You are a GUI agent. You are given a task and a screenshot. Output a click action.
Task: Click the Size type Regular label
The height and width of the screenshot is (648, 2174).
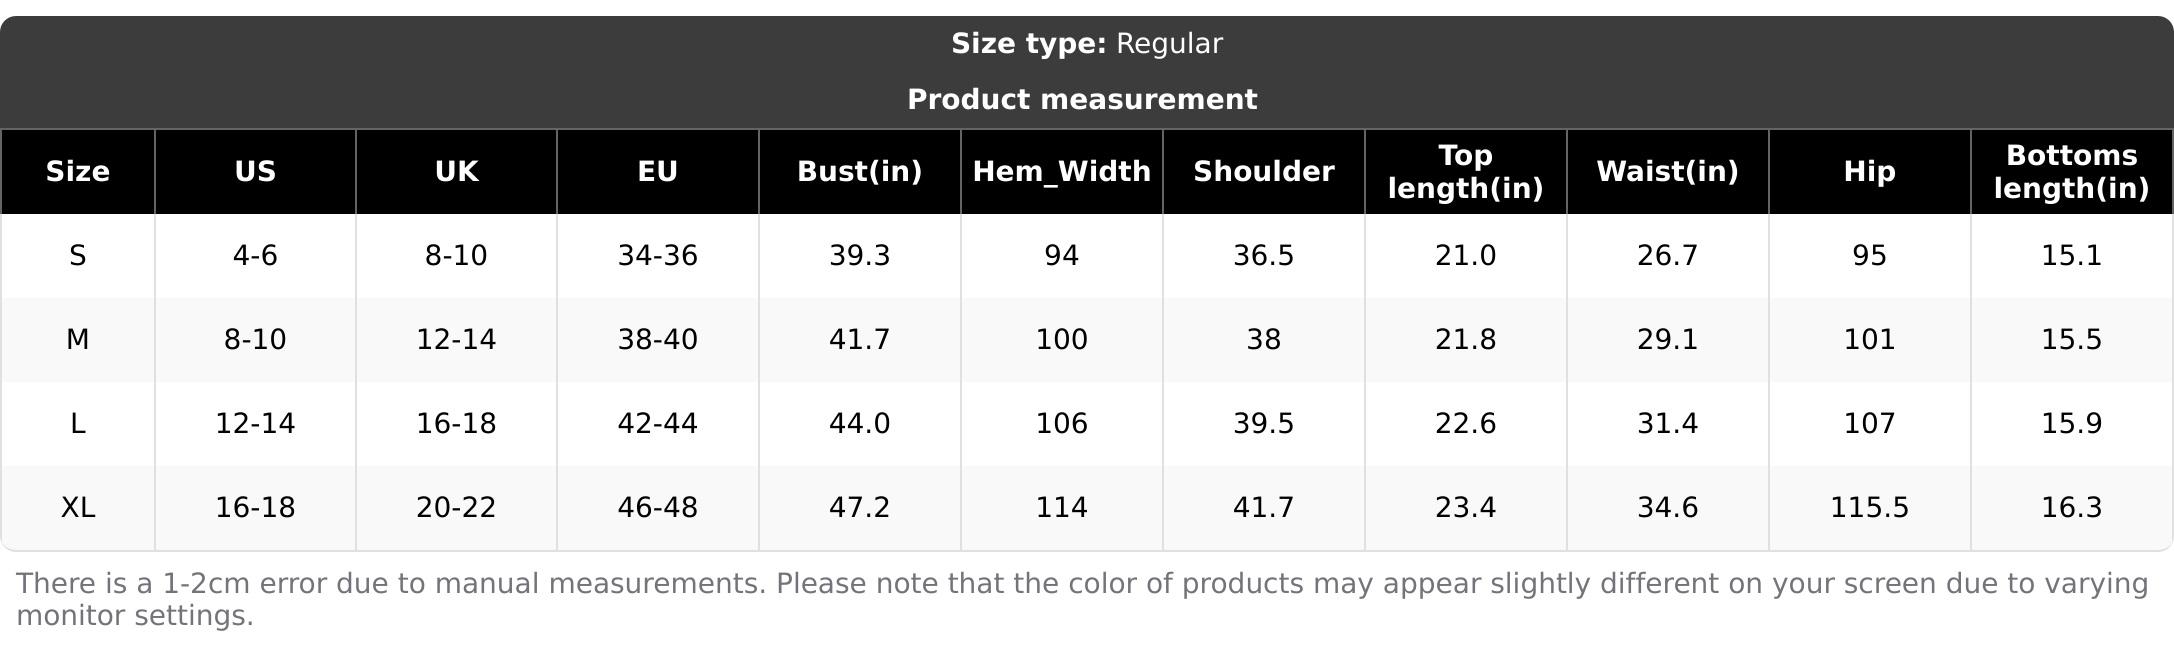[1087, 44]
